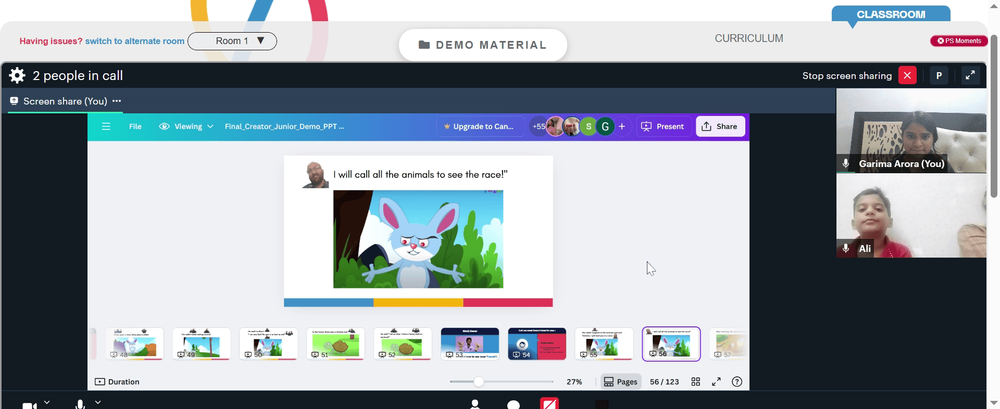Screen dimensions: 1000x409
Task: Expand camera options chevron
Action: (x=47, y=402)
